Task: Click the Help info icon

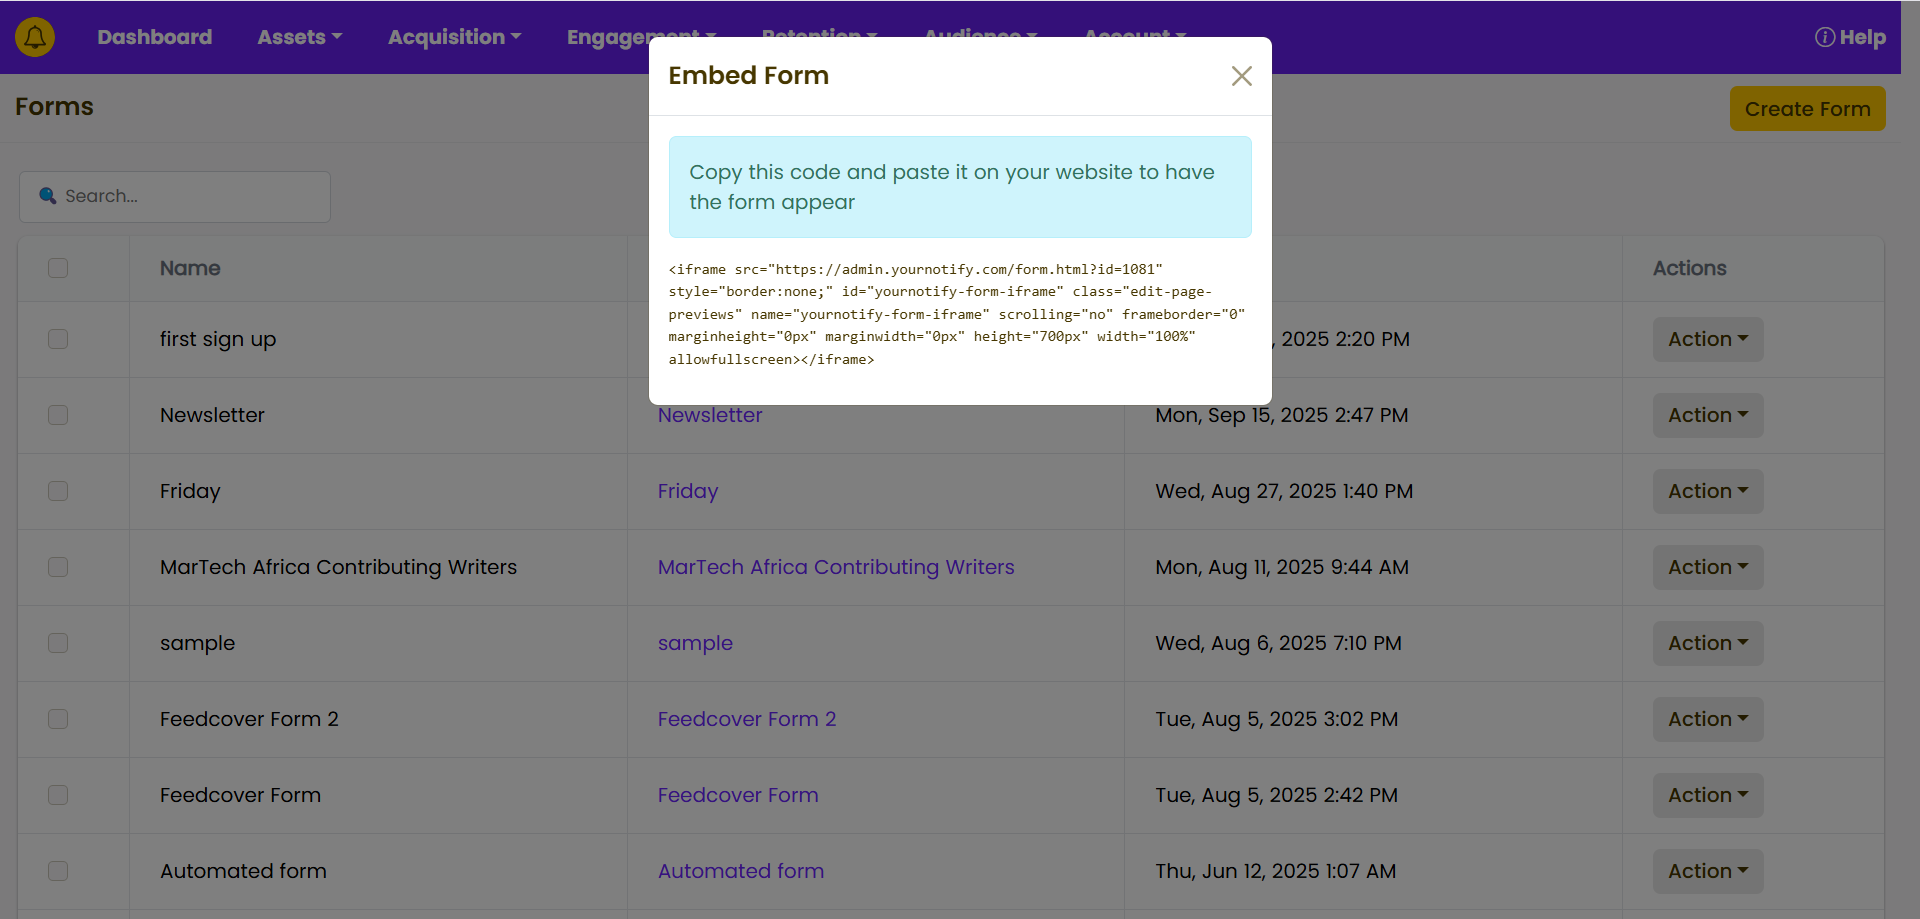Action: coord(1824,37)
